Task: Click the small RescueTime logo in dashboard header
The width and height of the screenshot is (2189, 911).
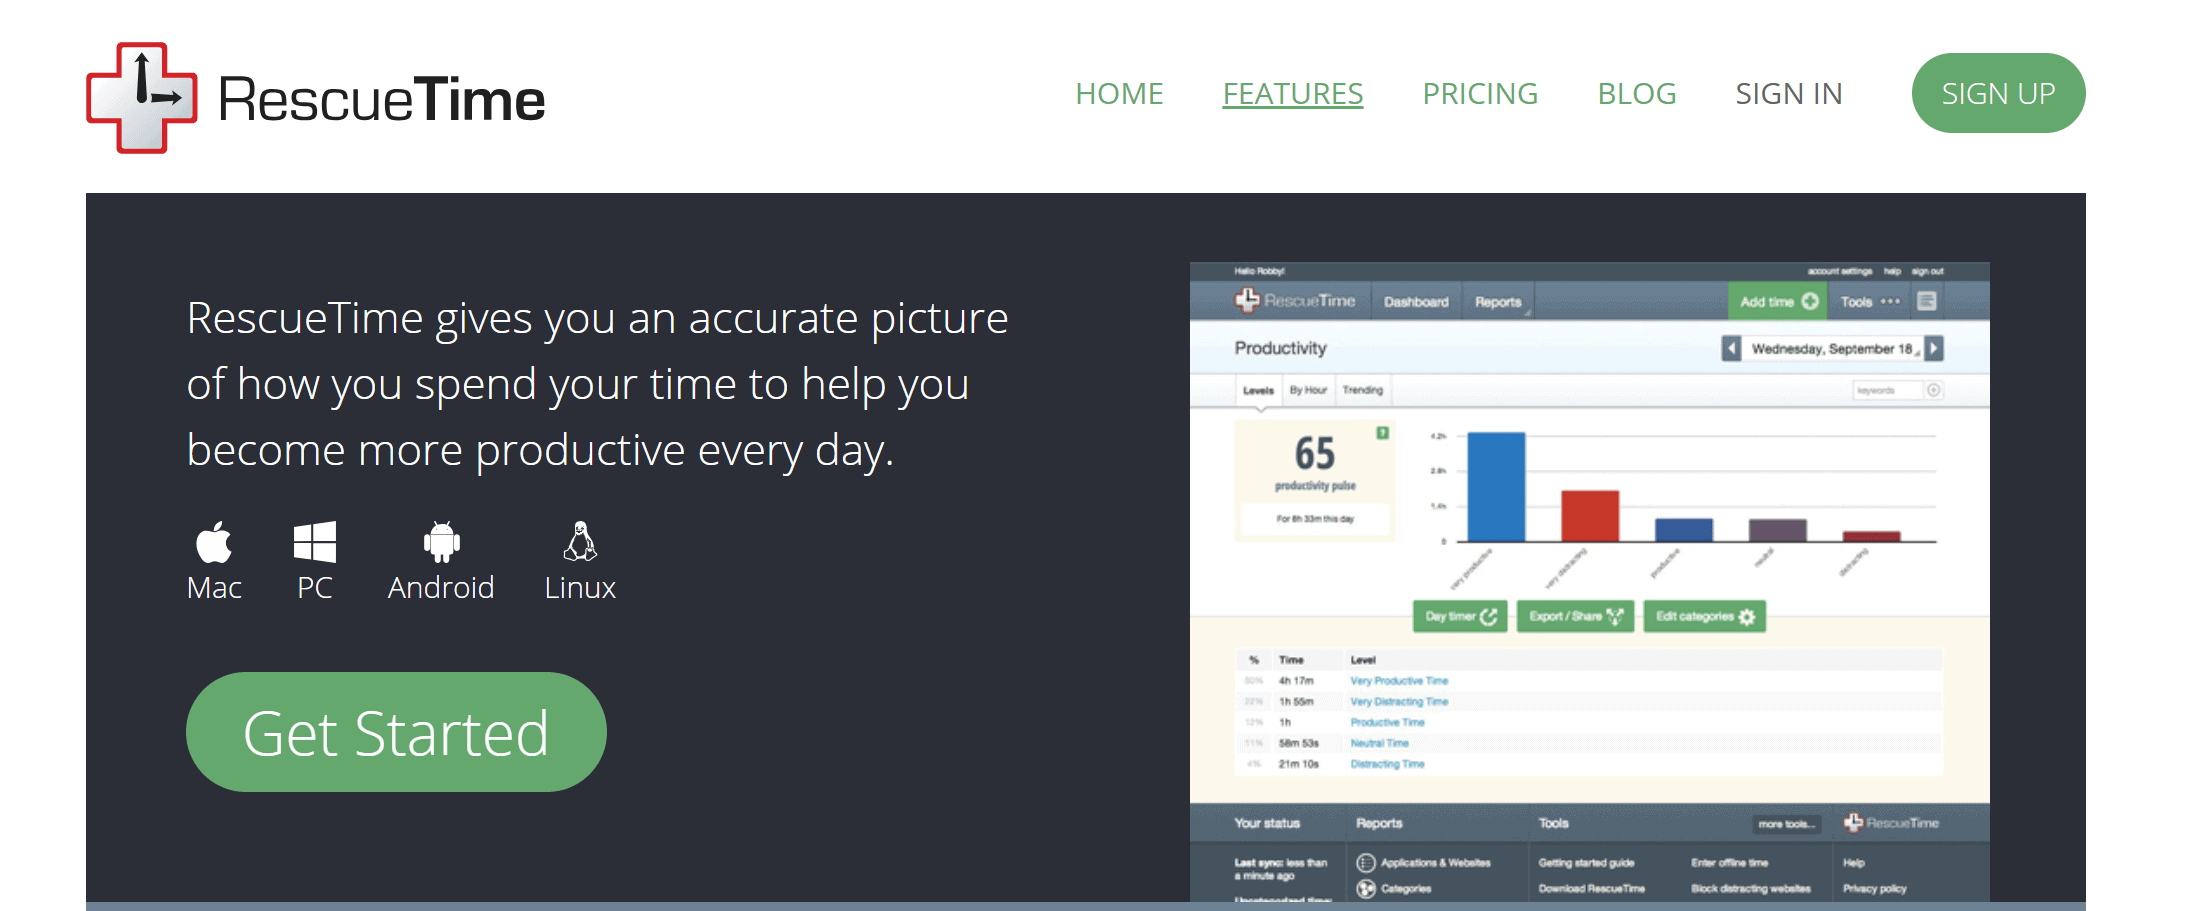Action: 1295,300
